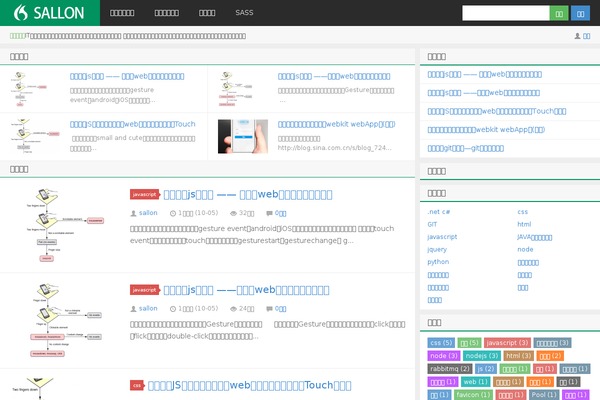Select the "jquery" category
The height and width of the screenshot is (400, 600).
point(437,250)
